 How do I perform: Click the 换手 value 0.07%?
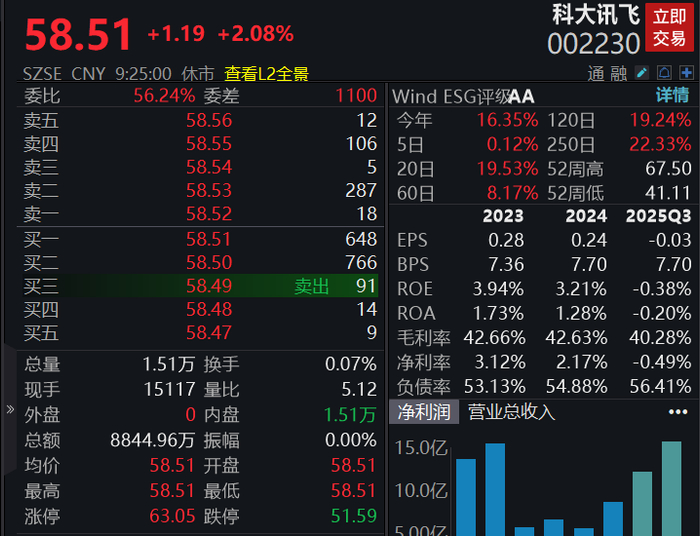(351, 364)
